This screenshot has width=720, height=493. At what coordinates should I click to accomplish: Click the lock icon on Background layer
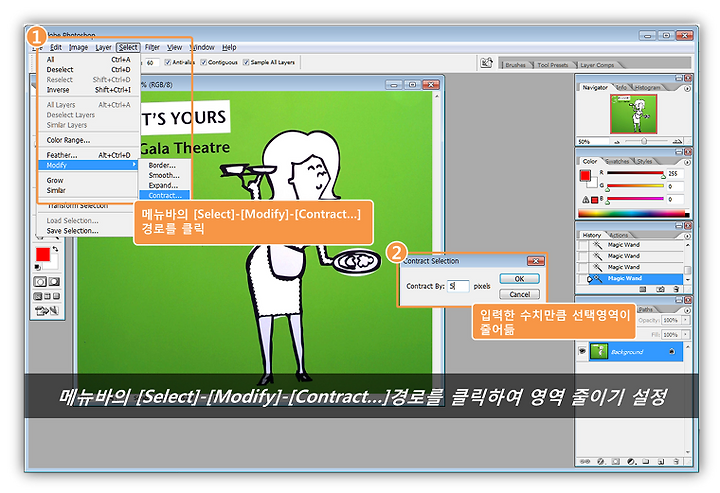pyautogui.click(x=672, y=352)
